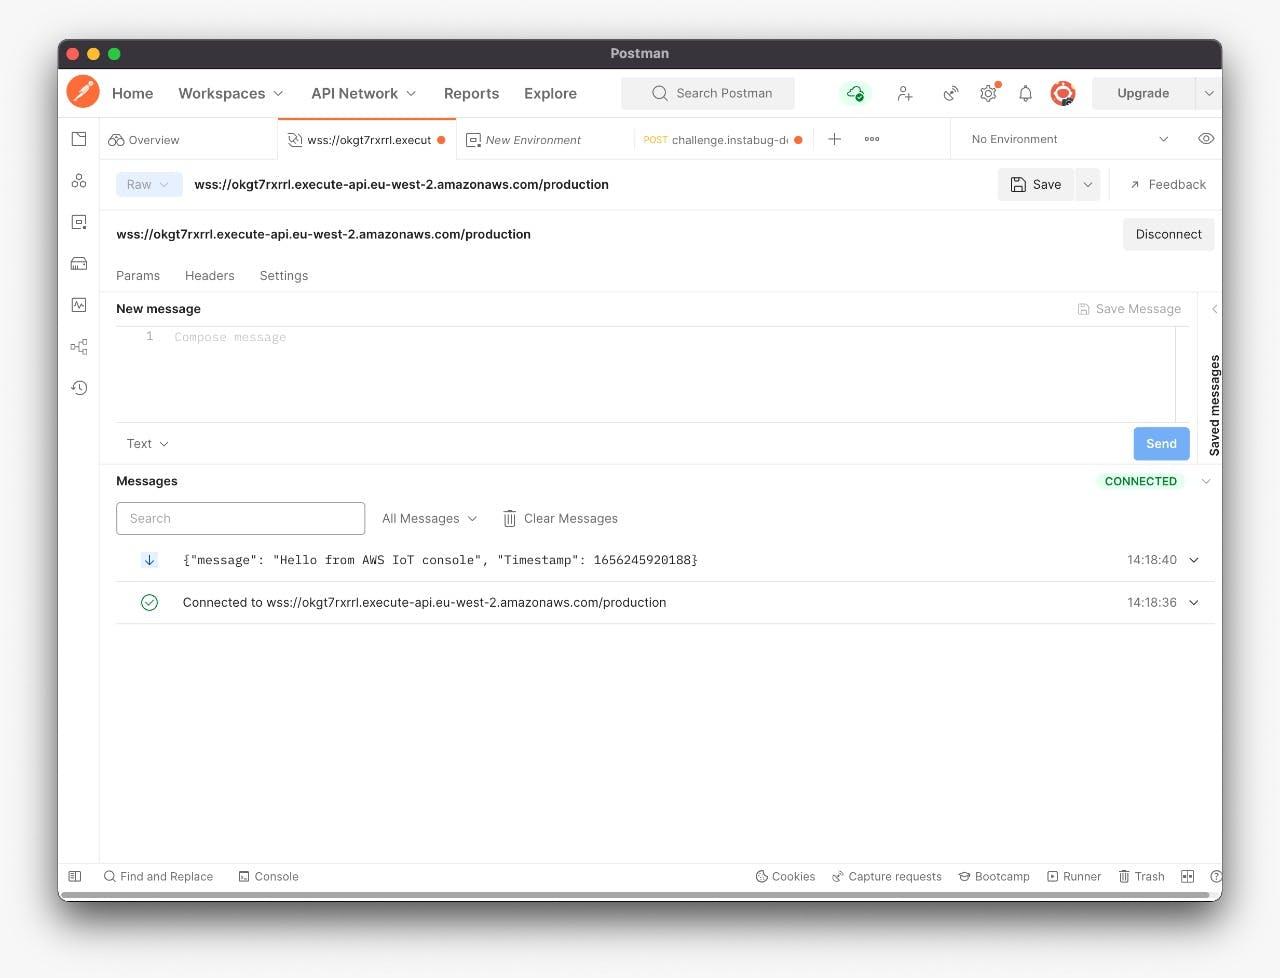1280x978 pixels.
Task: Open the Console
Action: [x=268, y=876]
